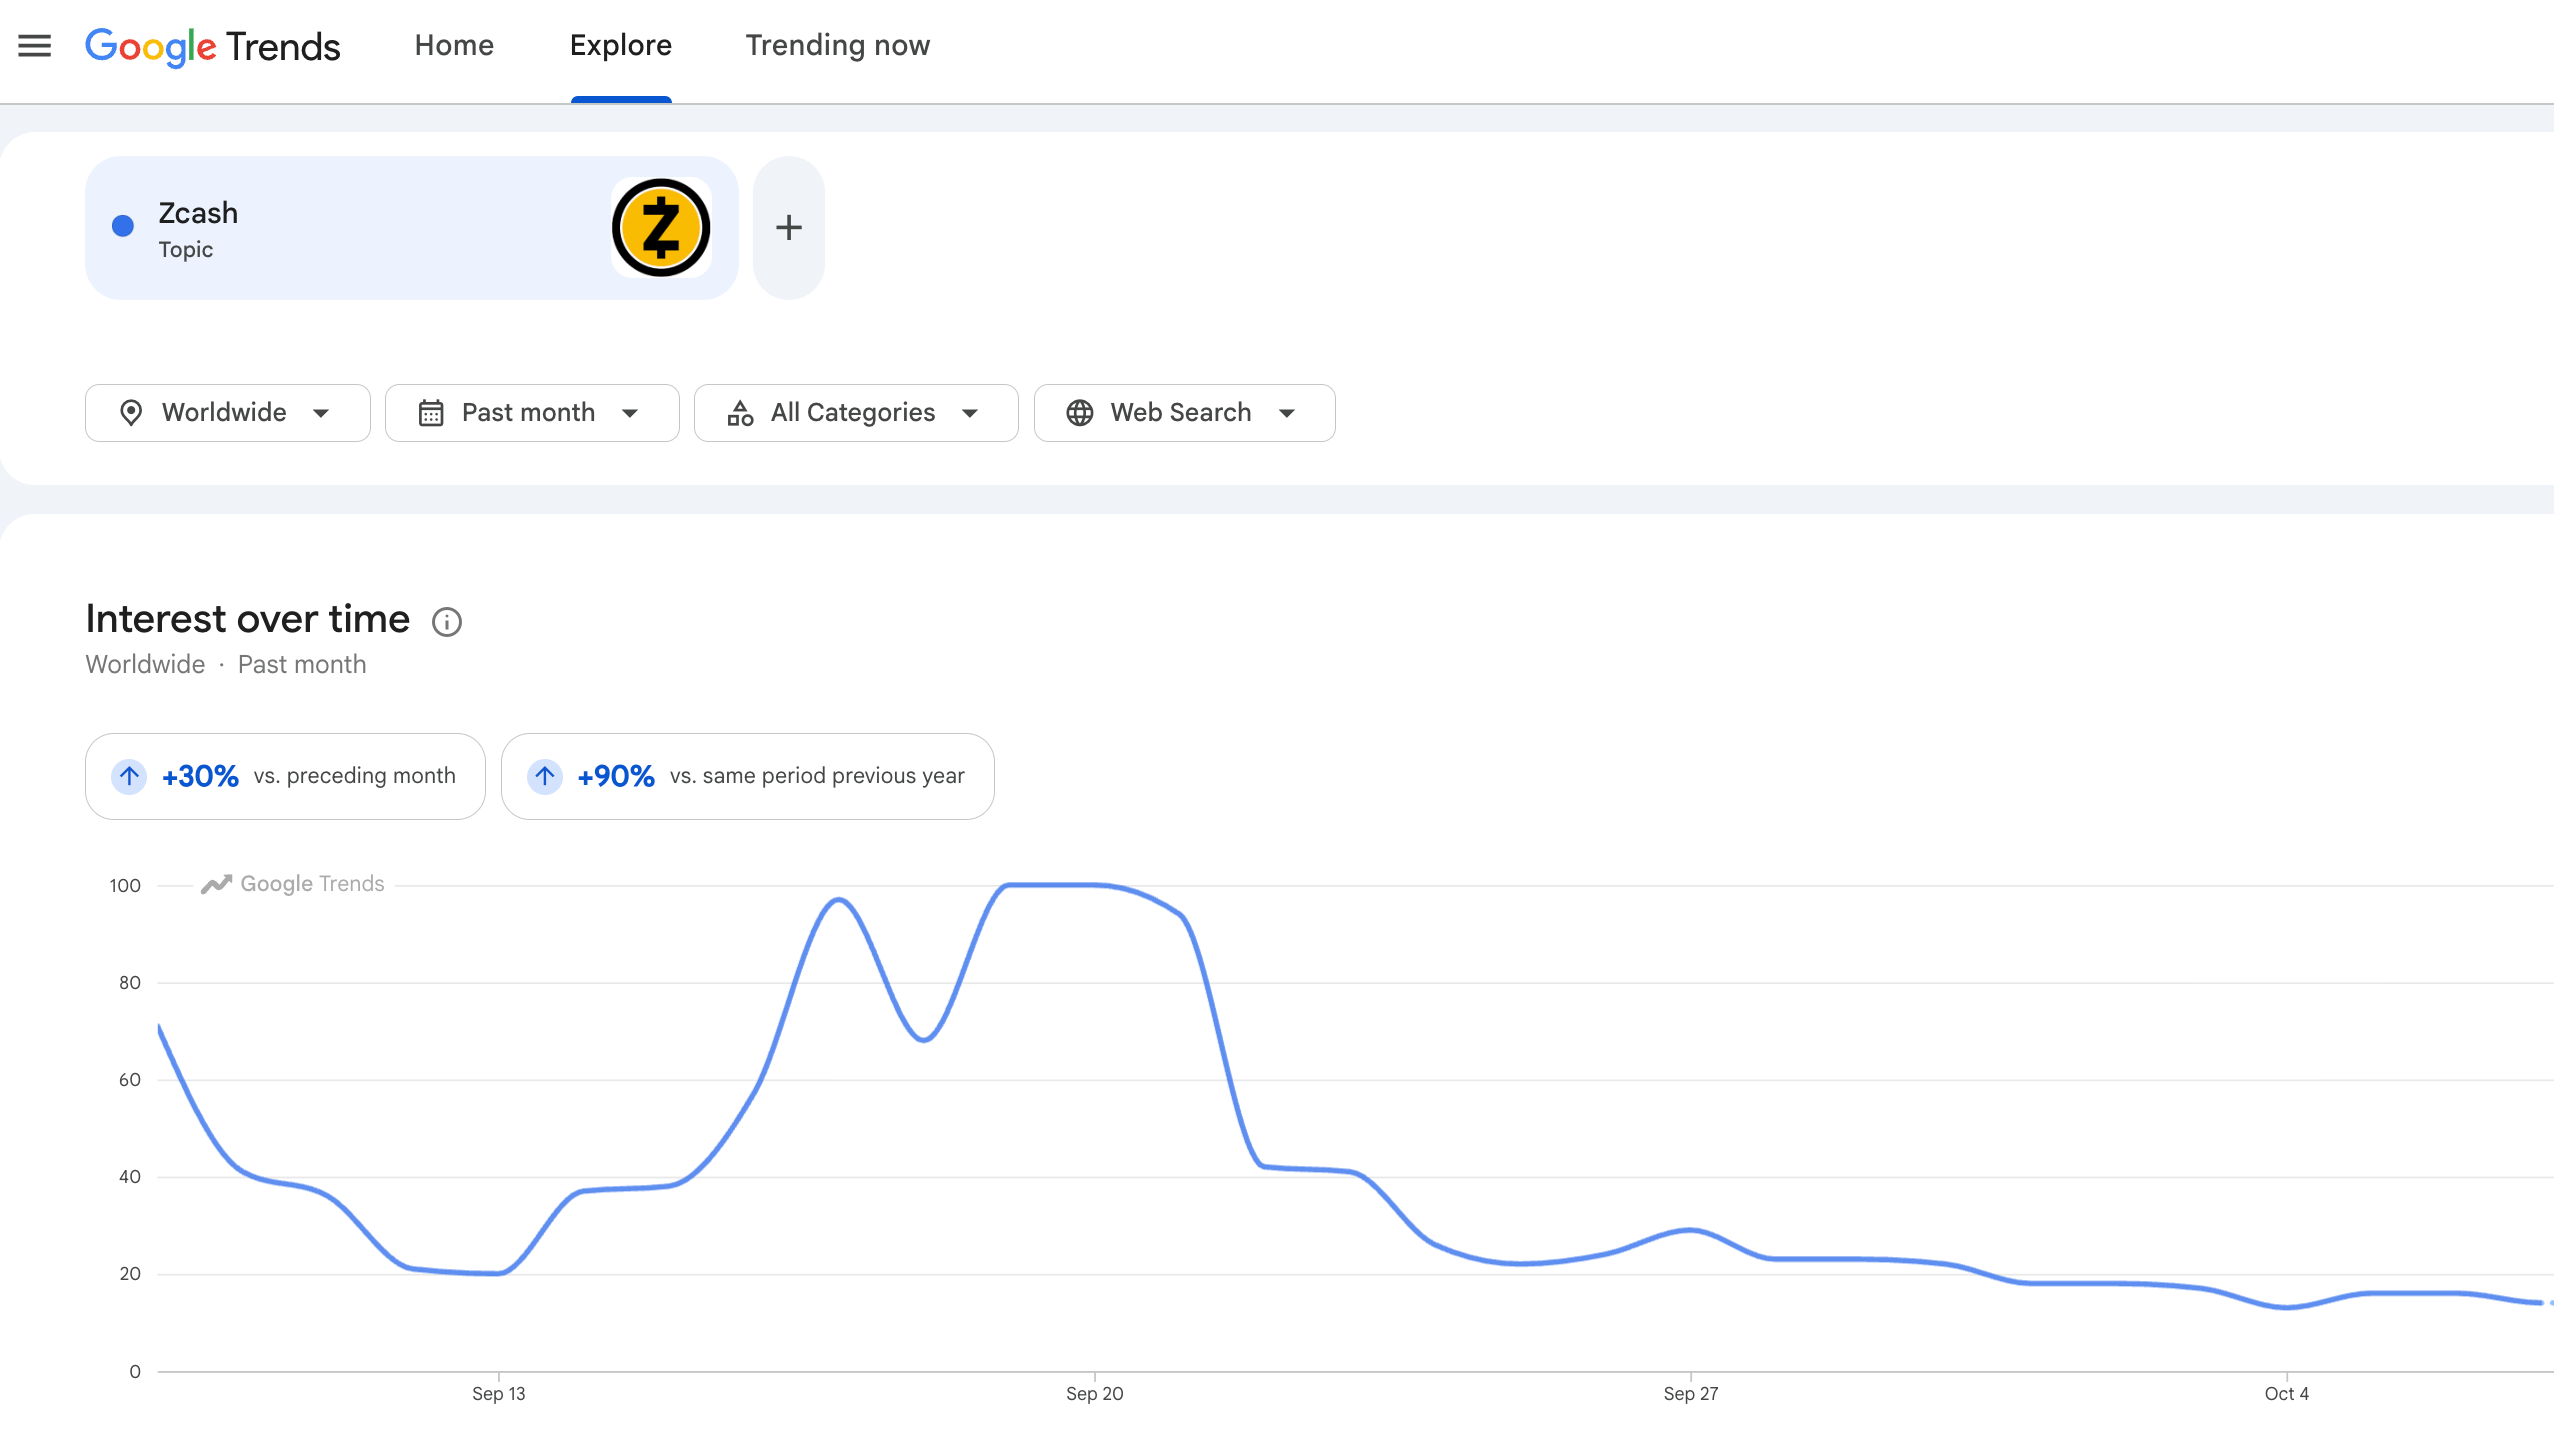
Task: Open the hamburger main menu
Action: (35, 46)
